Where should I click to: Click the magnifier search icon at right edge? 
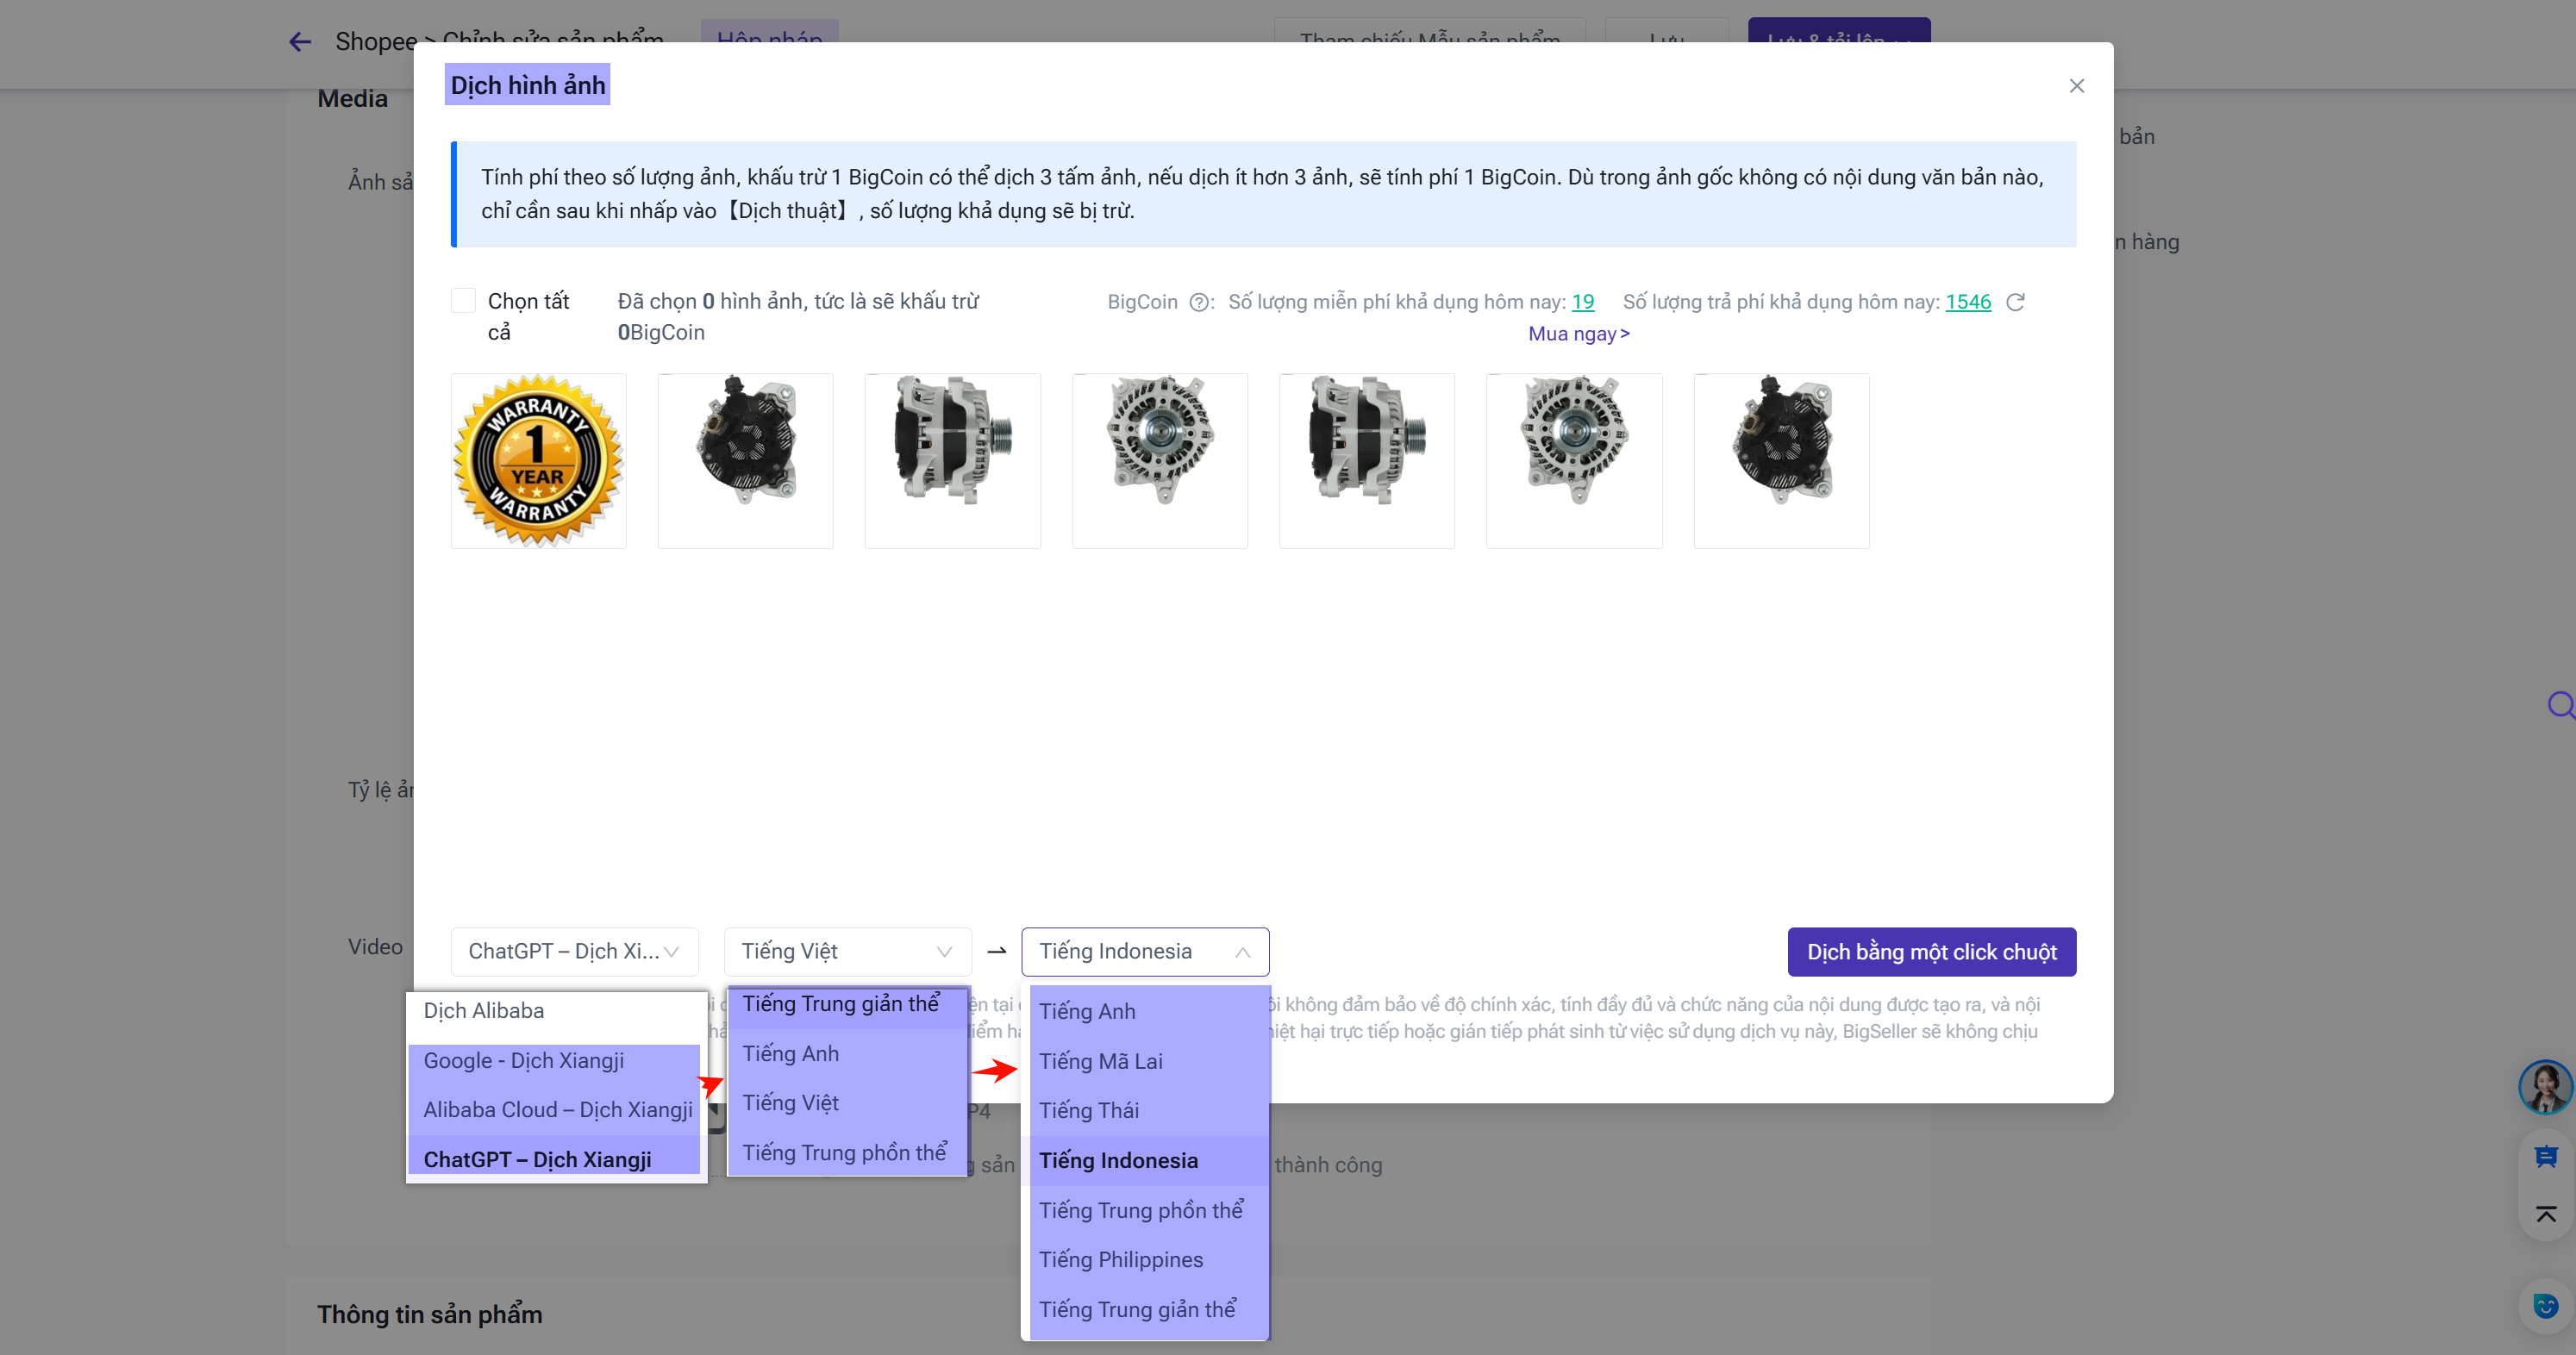click(x=2560, y=705)
